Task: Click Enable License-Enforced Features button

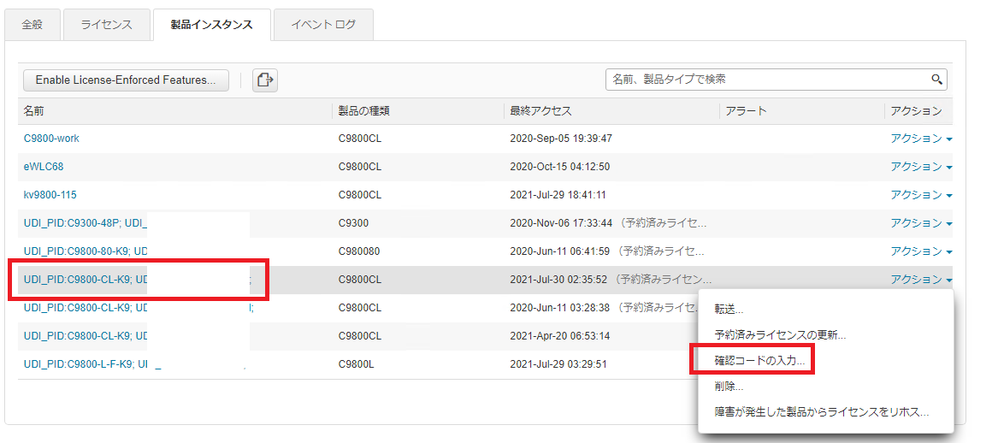Action: click(x=126, y=80)
